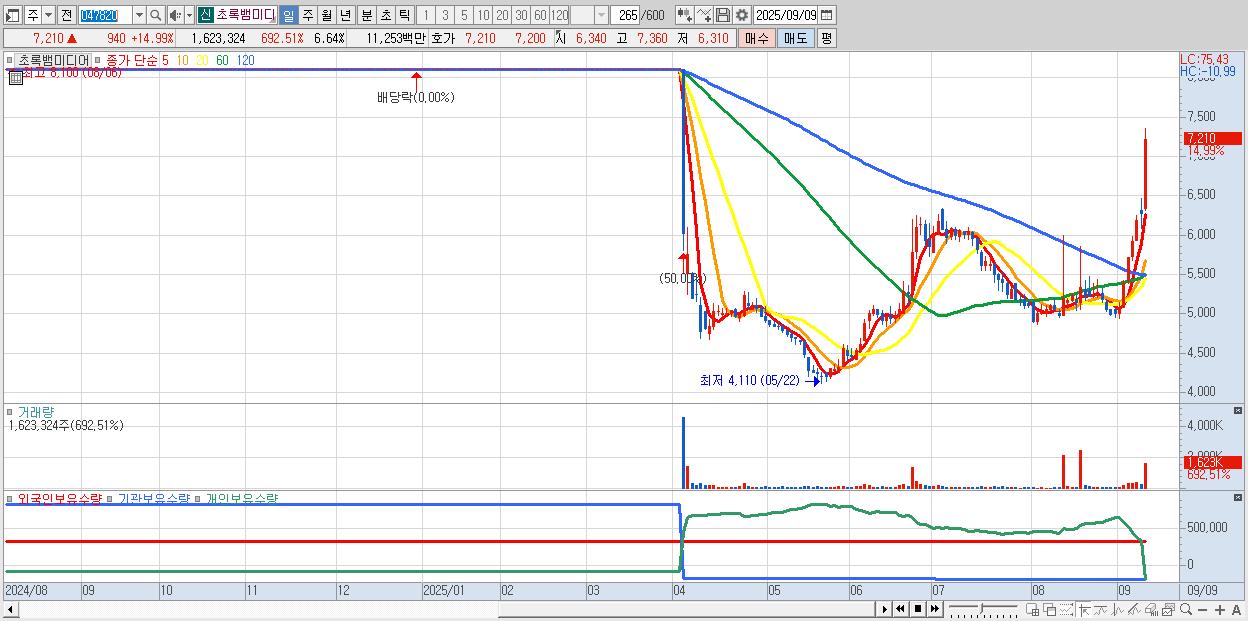Fast-forward chart replay with the double-right arrows
1248x621 pixels.
click(x=935, y=609)
